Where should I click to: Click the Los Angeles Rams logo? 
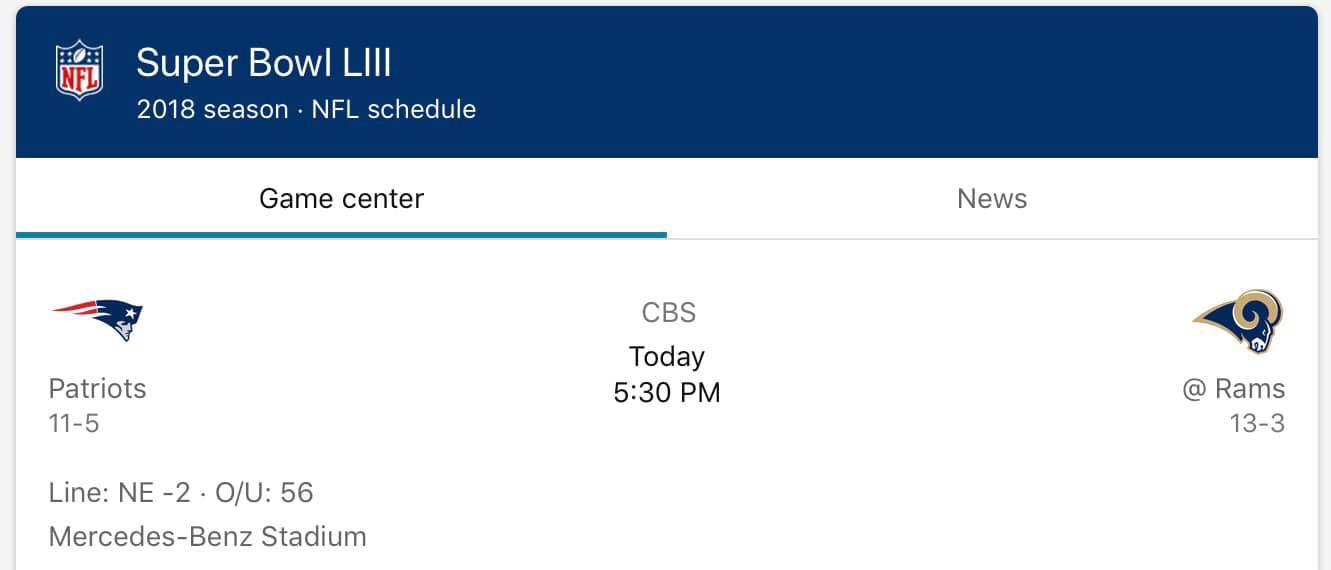pos(1238,321)
